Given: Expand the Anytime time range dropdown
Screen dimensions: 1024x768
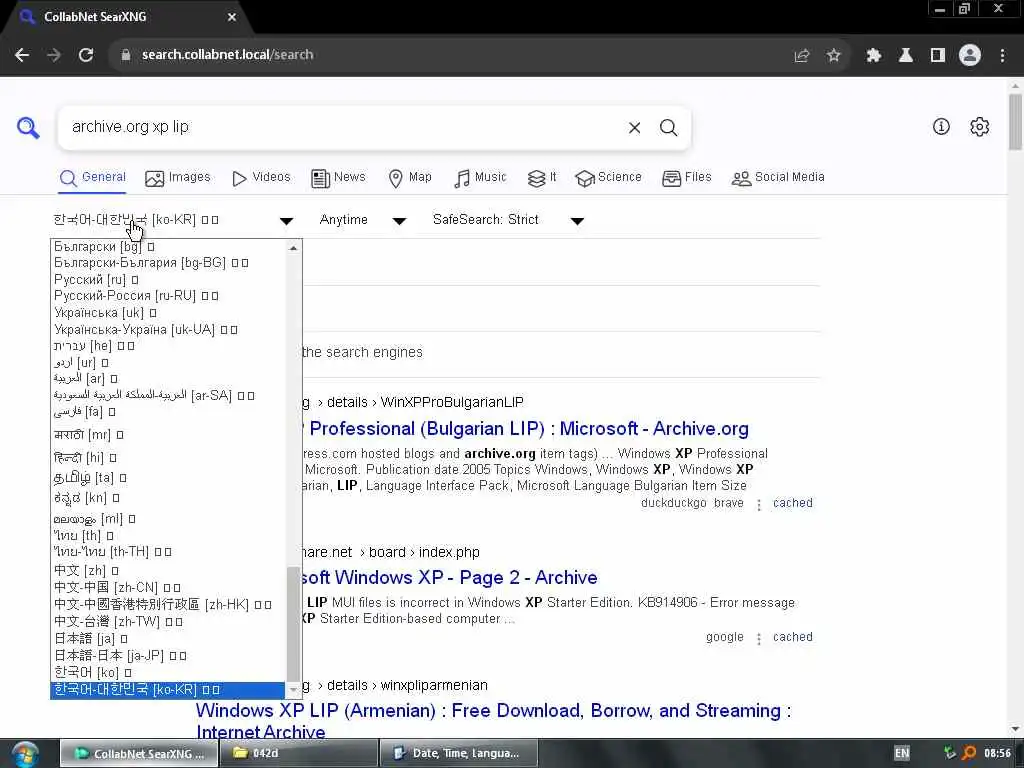Looking at the screenshot, I should 362,220.
